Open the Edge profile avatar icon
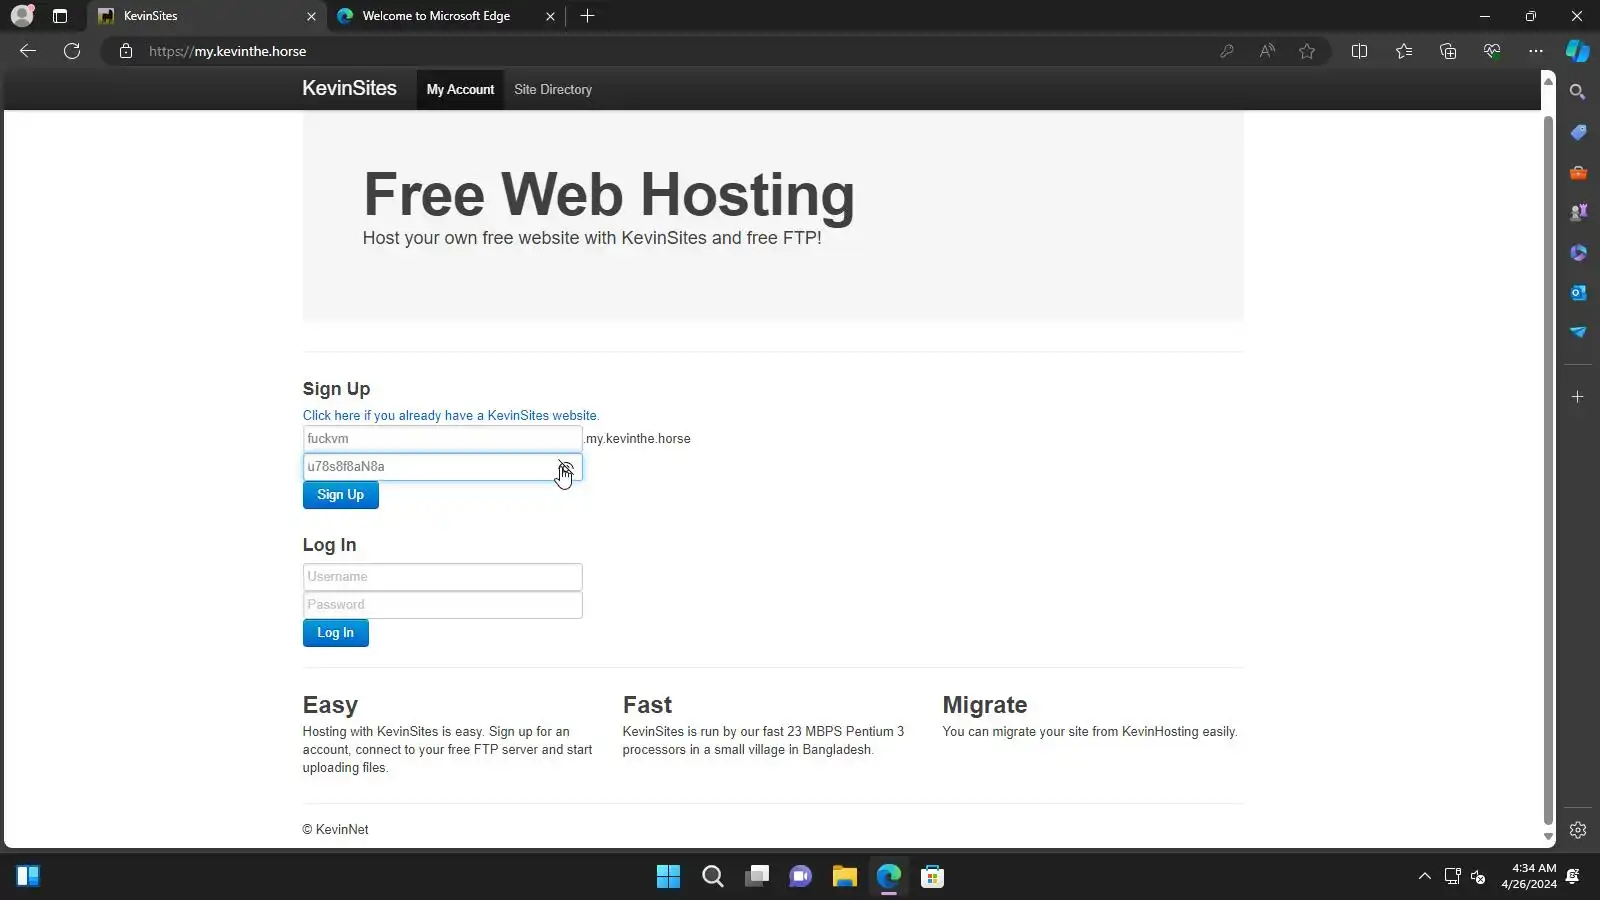1600x900 pixels. (22, 16)
